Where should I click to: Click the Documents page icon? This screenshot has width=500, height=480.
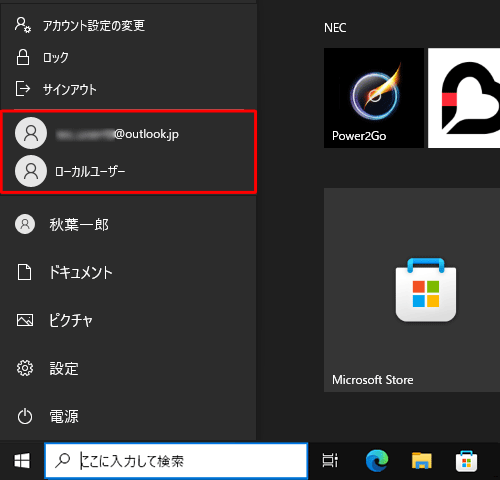coord(24,272)
